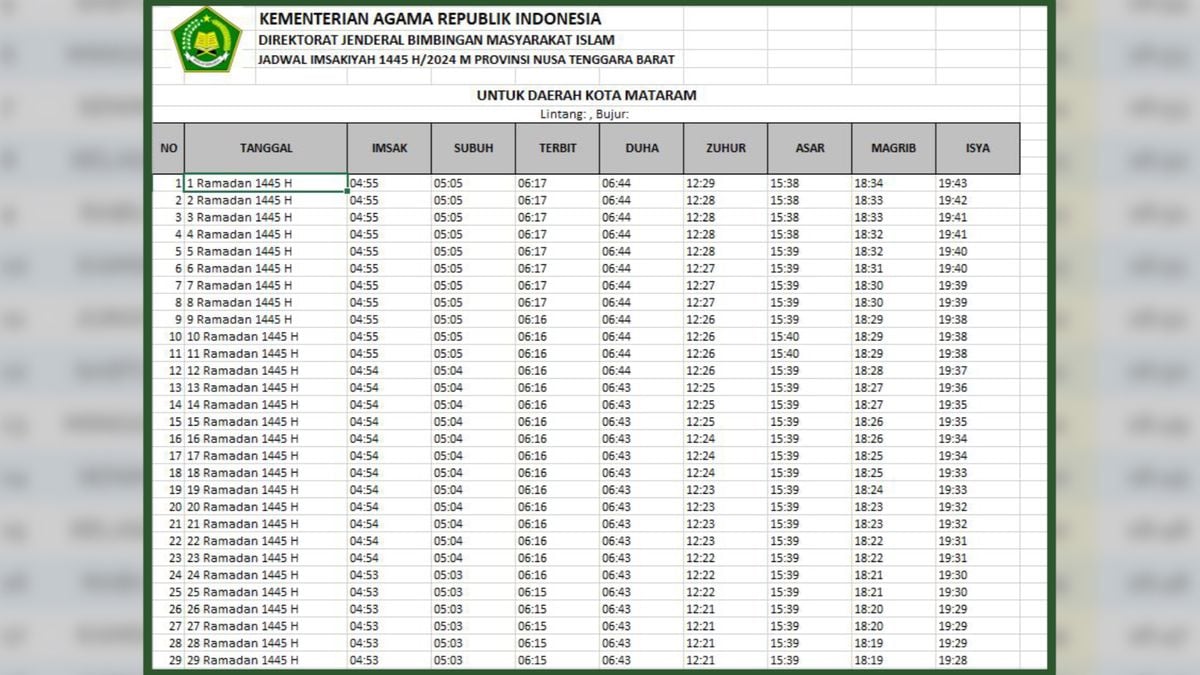
Task: Click the title Kementerian Agama Republik Indonesia
Action: [430, 19]
